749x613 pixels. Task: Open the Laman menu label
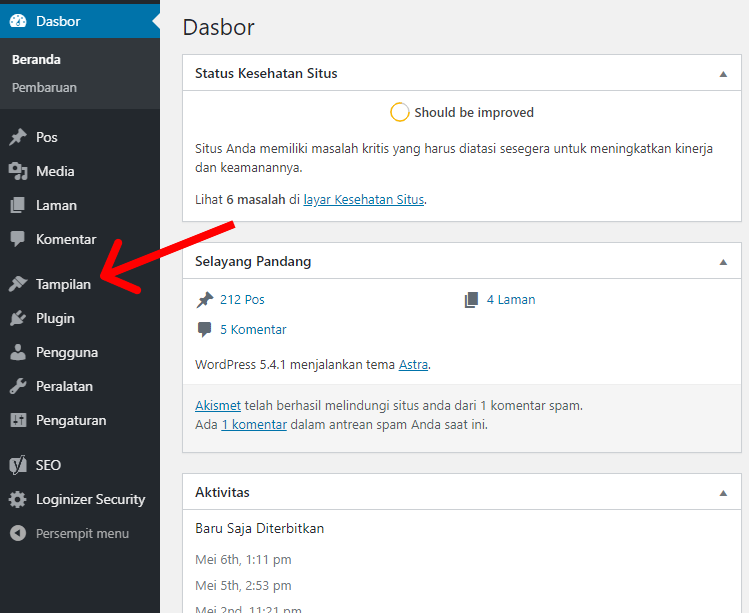[x=56, y=205]
